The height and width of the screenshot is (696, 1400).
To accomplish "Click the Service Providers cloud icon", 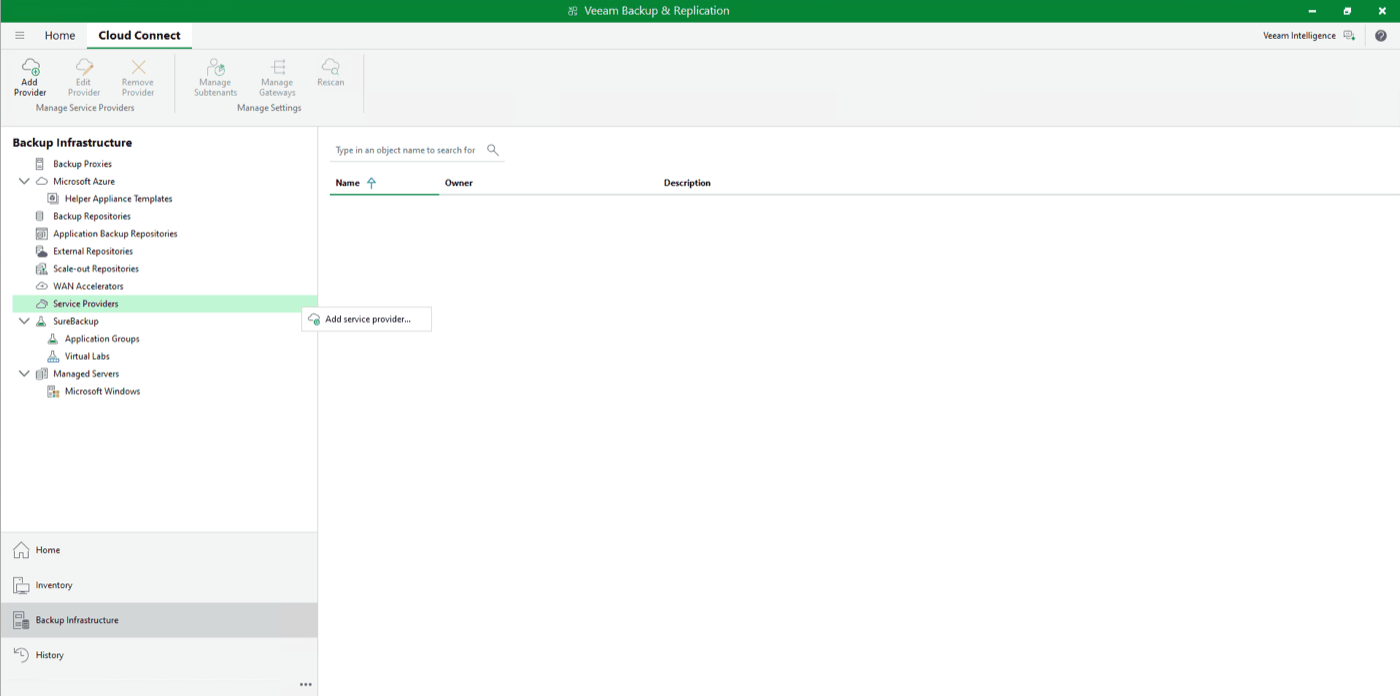I will 41,304.
